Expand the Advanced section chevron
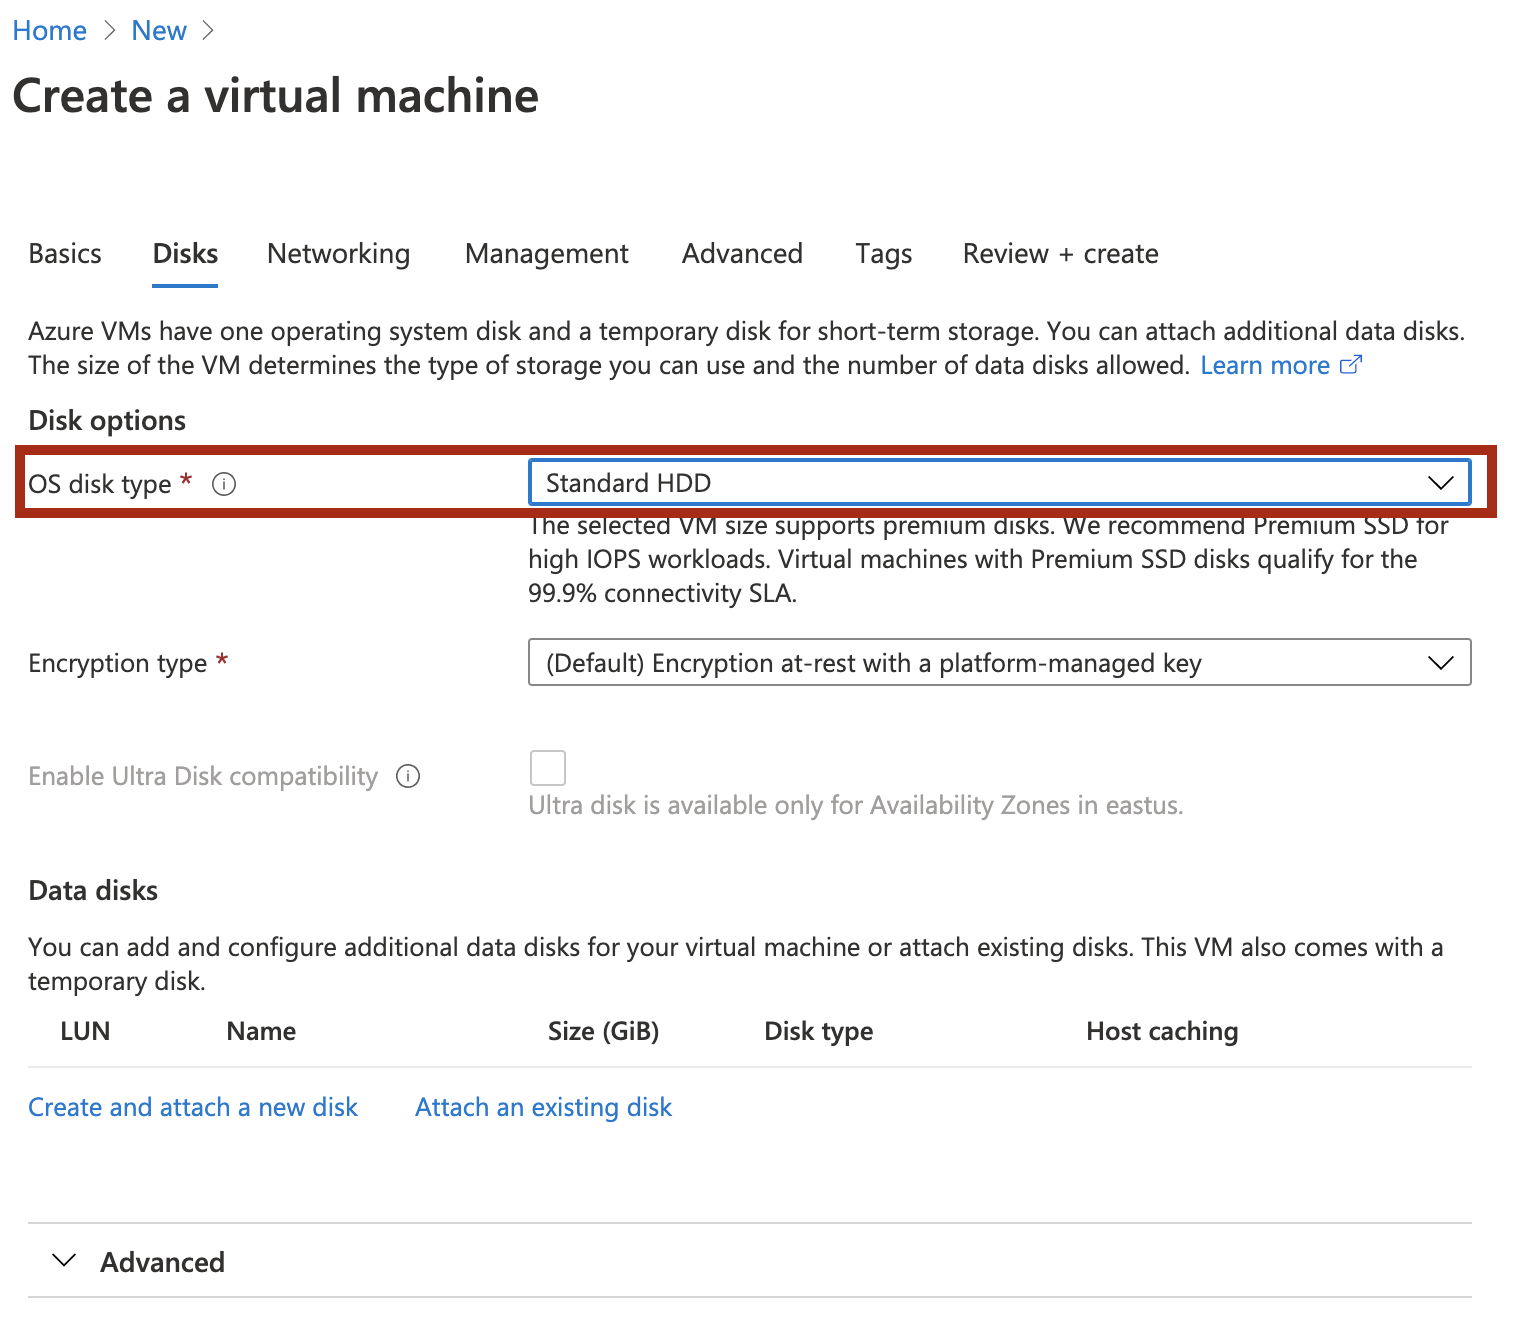Image resolution: width=1536 pixels, height=1342 pixels. click(64, 1260)
